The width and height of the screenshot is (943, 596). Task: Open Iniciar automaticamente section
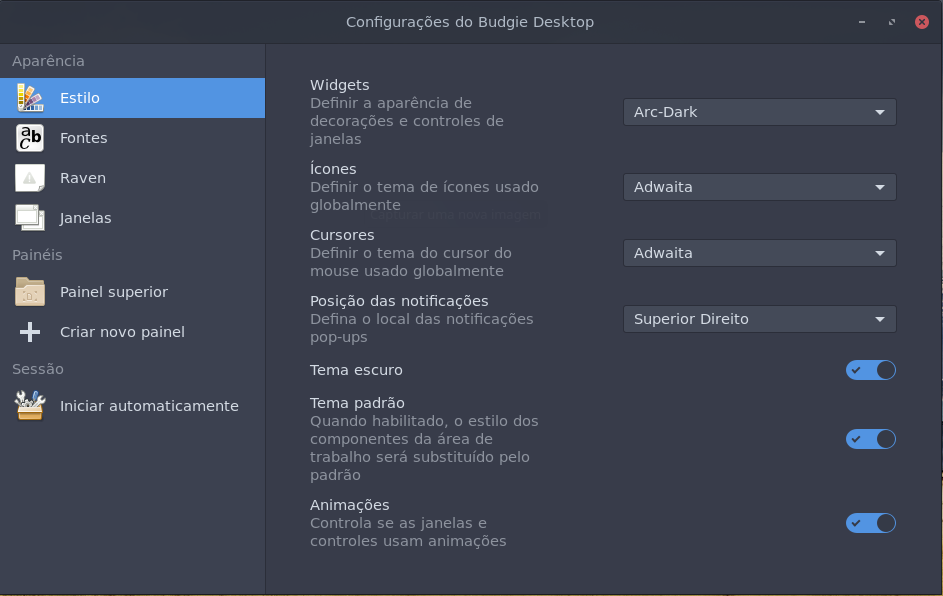pos(132,406)
